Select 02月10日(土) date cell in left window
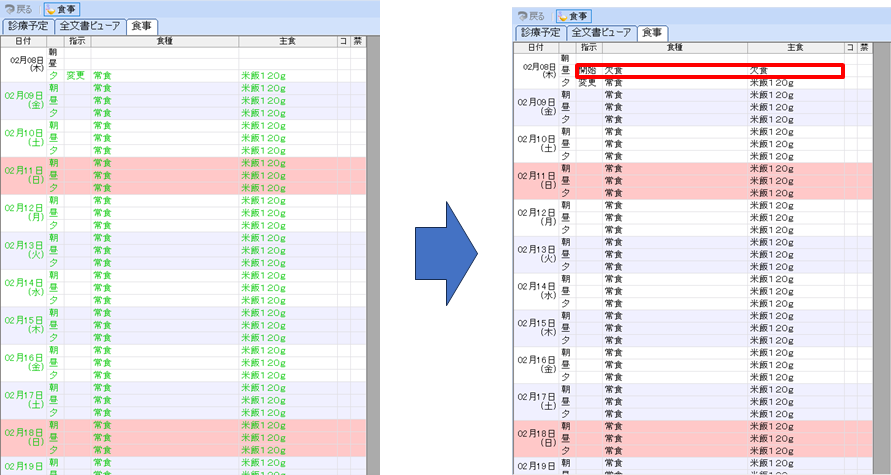 coord(24,138)
